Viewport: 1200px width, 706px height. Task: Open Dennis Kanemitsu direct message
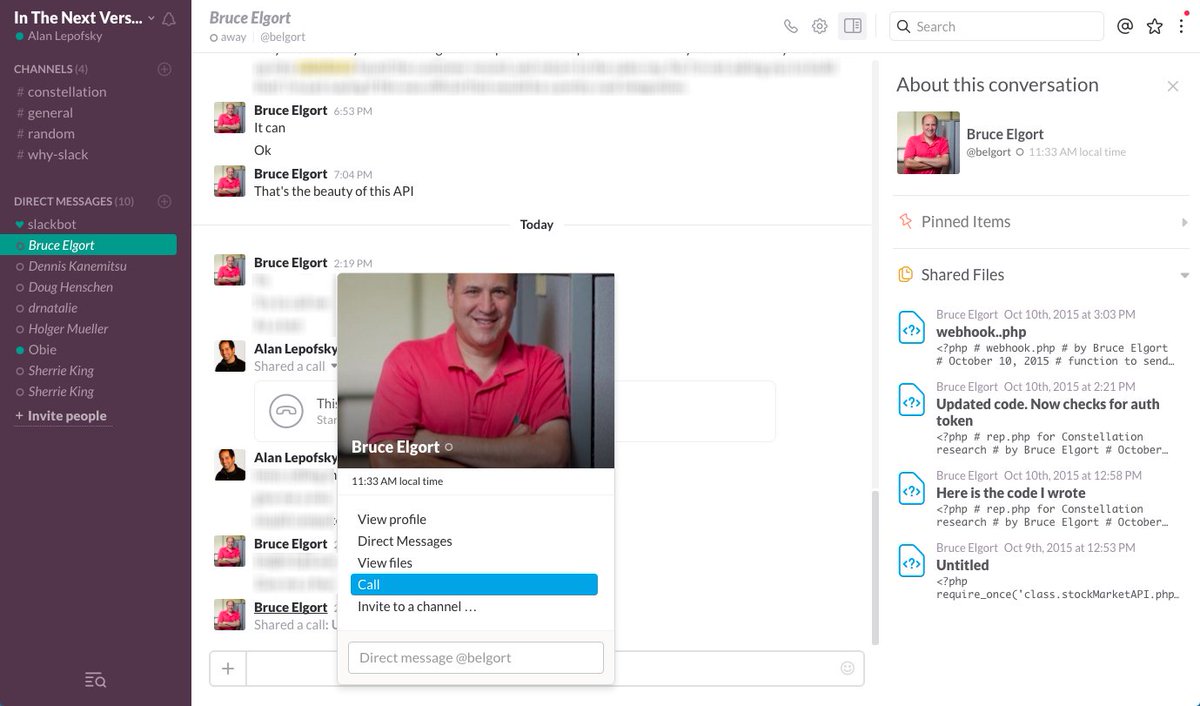coord(72,266)
